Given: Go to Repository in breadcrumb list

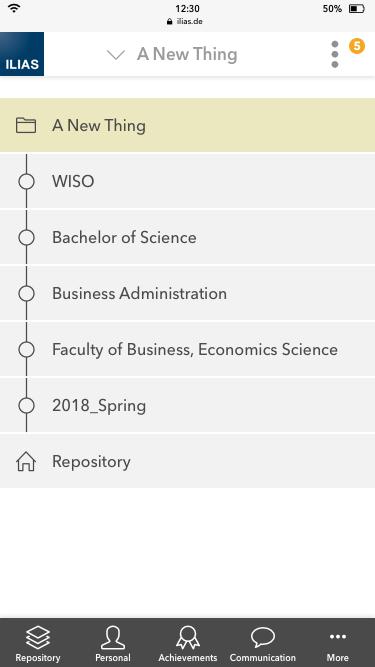Looking at the screenshot, I should point(188,462).
